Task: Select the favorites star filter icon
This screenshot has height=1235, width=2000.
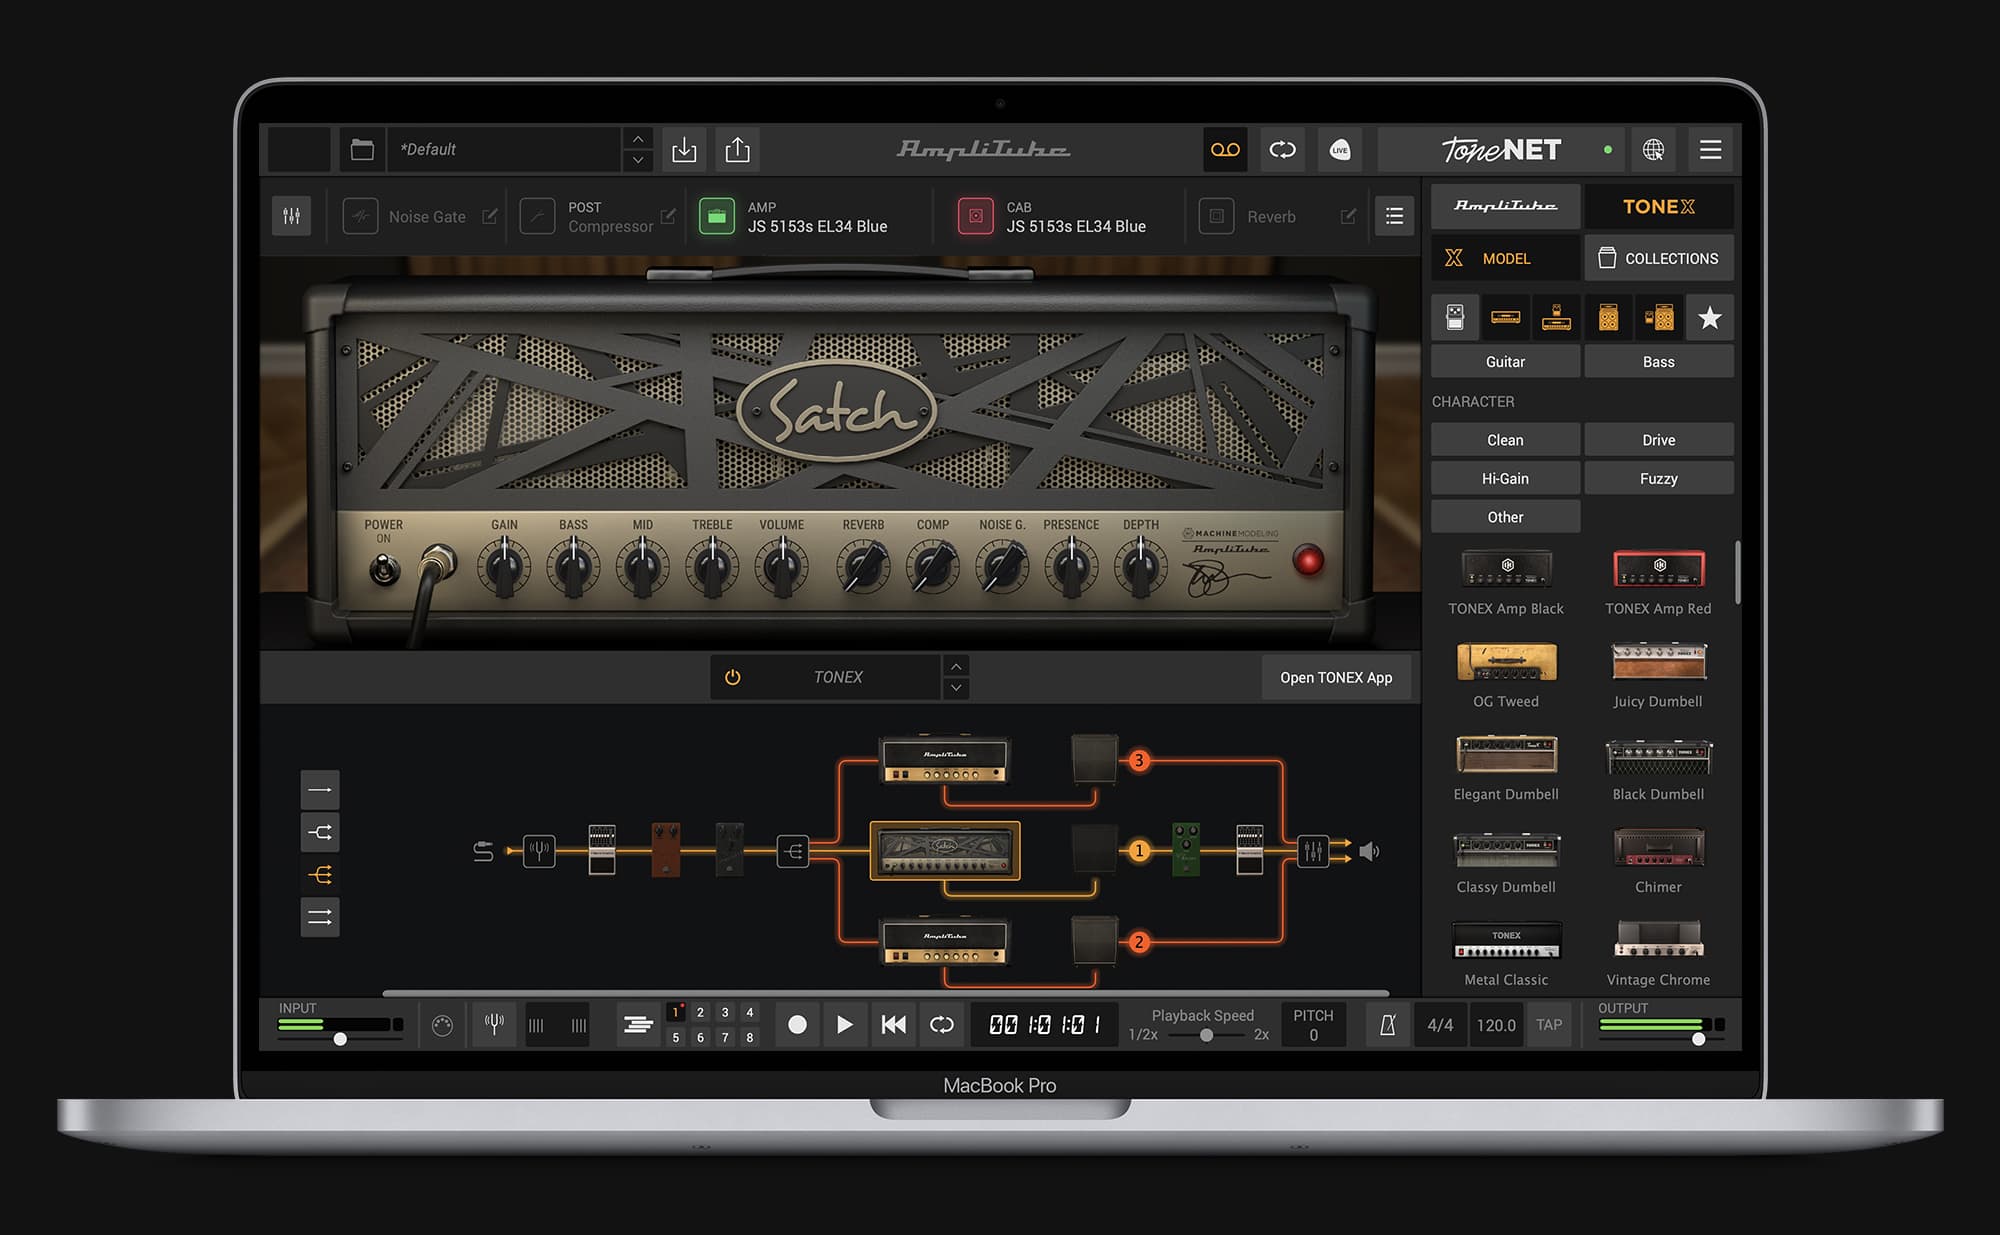Action: click(x=1709, y=317)
